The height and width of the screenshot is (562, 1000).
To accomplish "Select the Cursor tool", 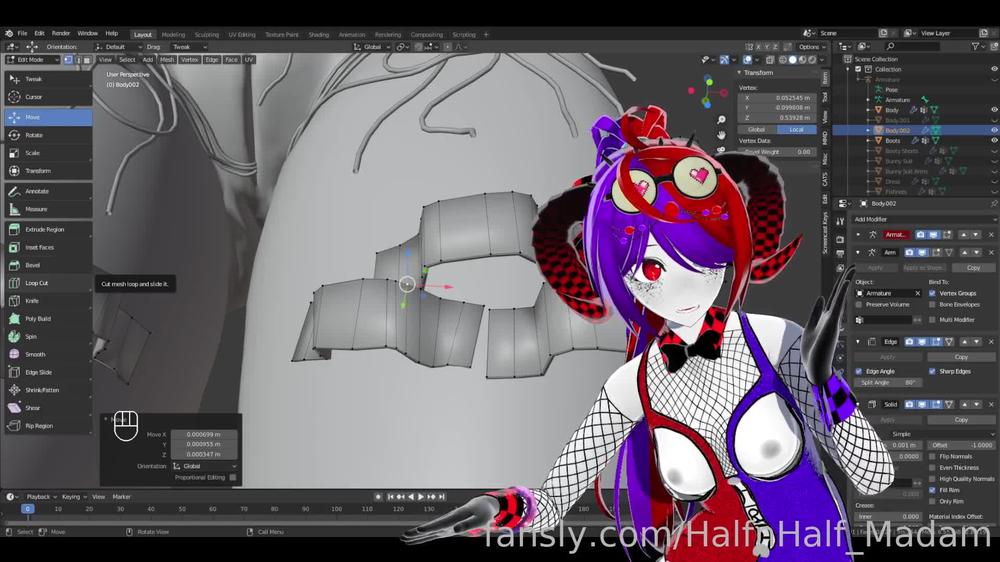I will pyautogui.click(x=48, y=97).
